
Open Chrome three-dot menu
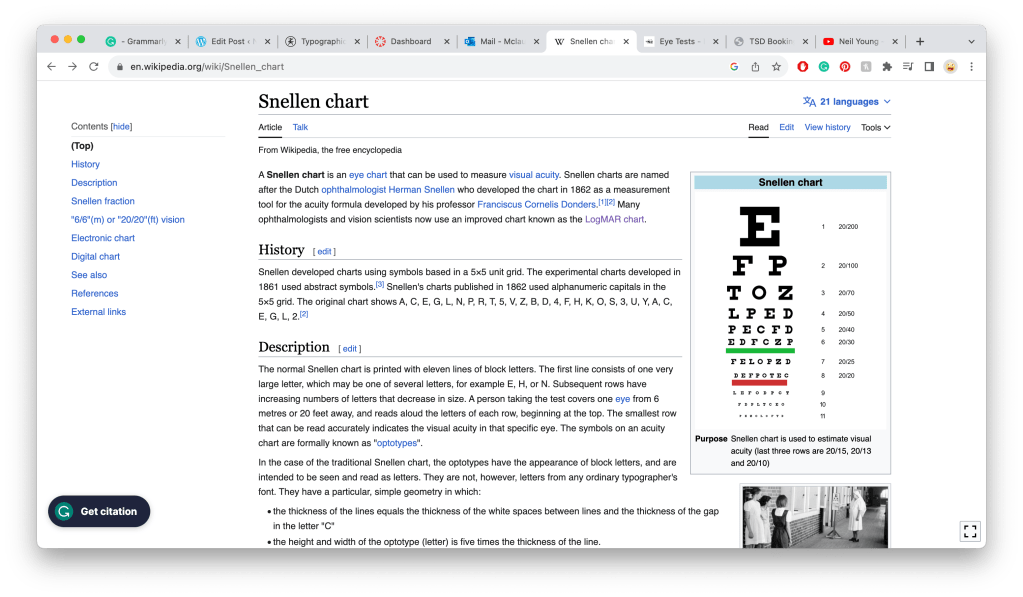click(971, 67)
